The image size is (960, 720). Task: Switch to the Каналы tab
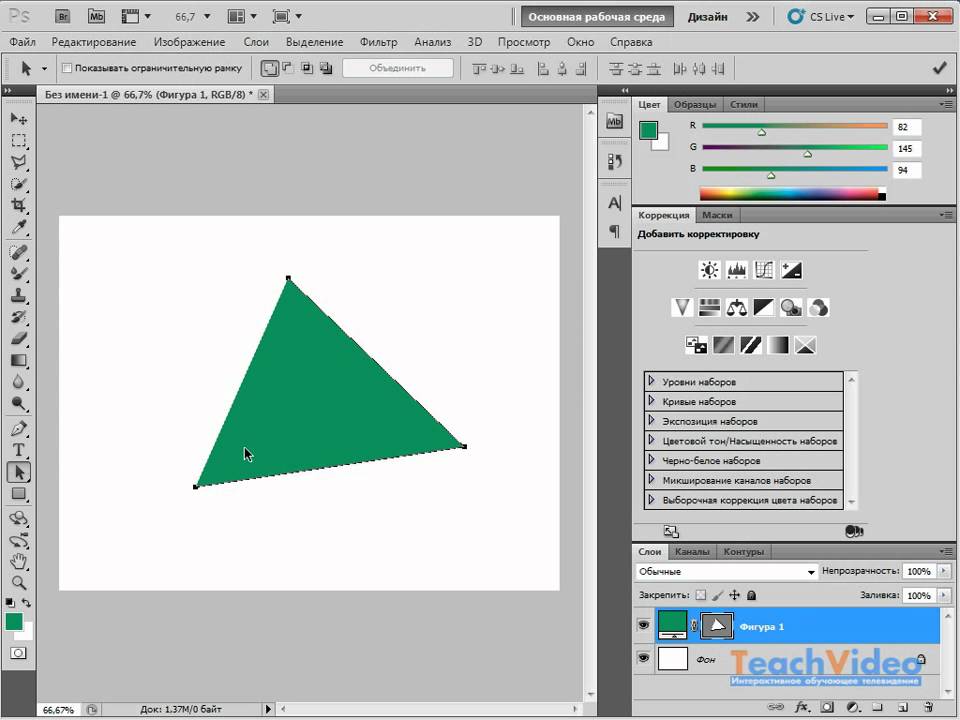pyautogui.click(x=692, y=551)
